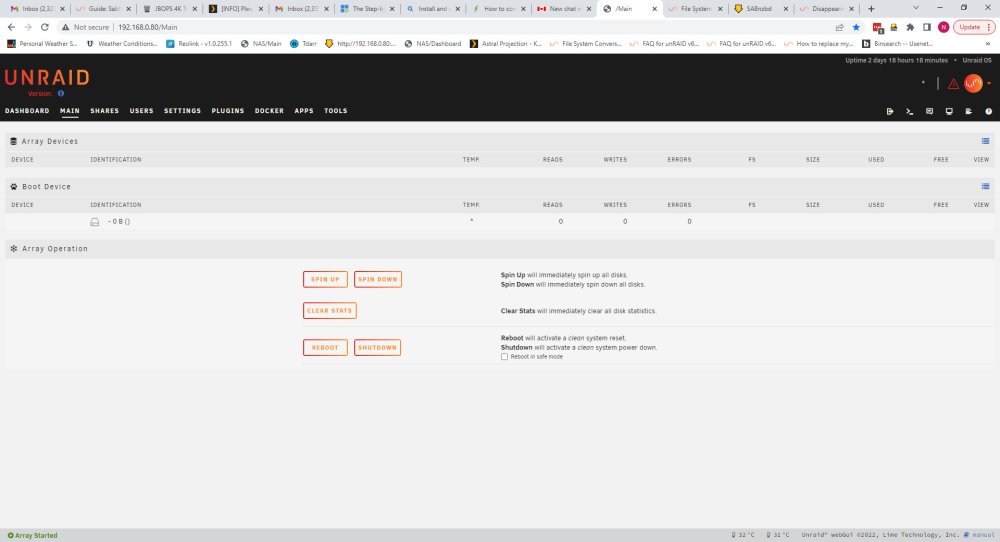Open the browser extensions puzzle icon
The width and height of the screenshot is (1000, 542).
point(910,27)
